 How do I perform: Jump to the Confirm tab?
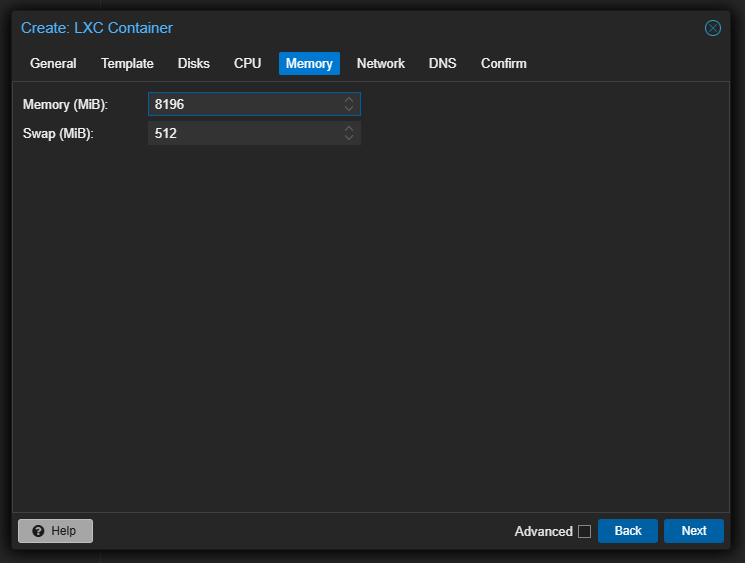(503, 64)
